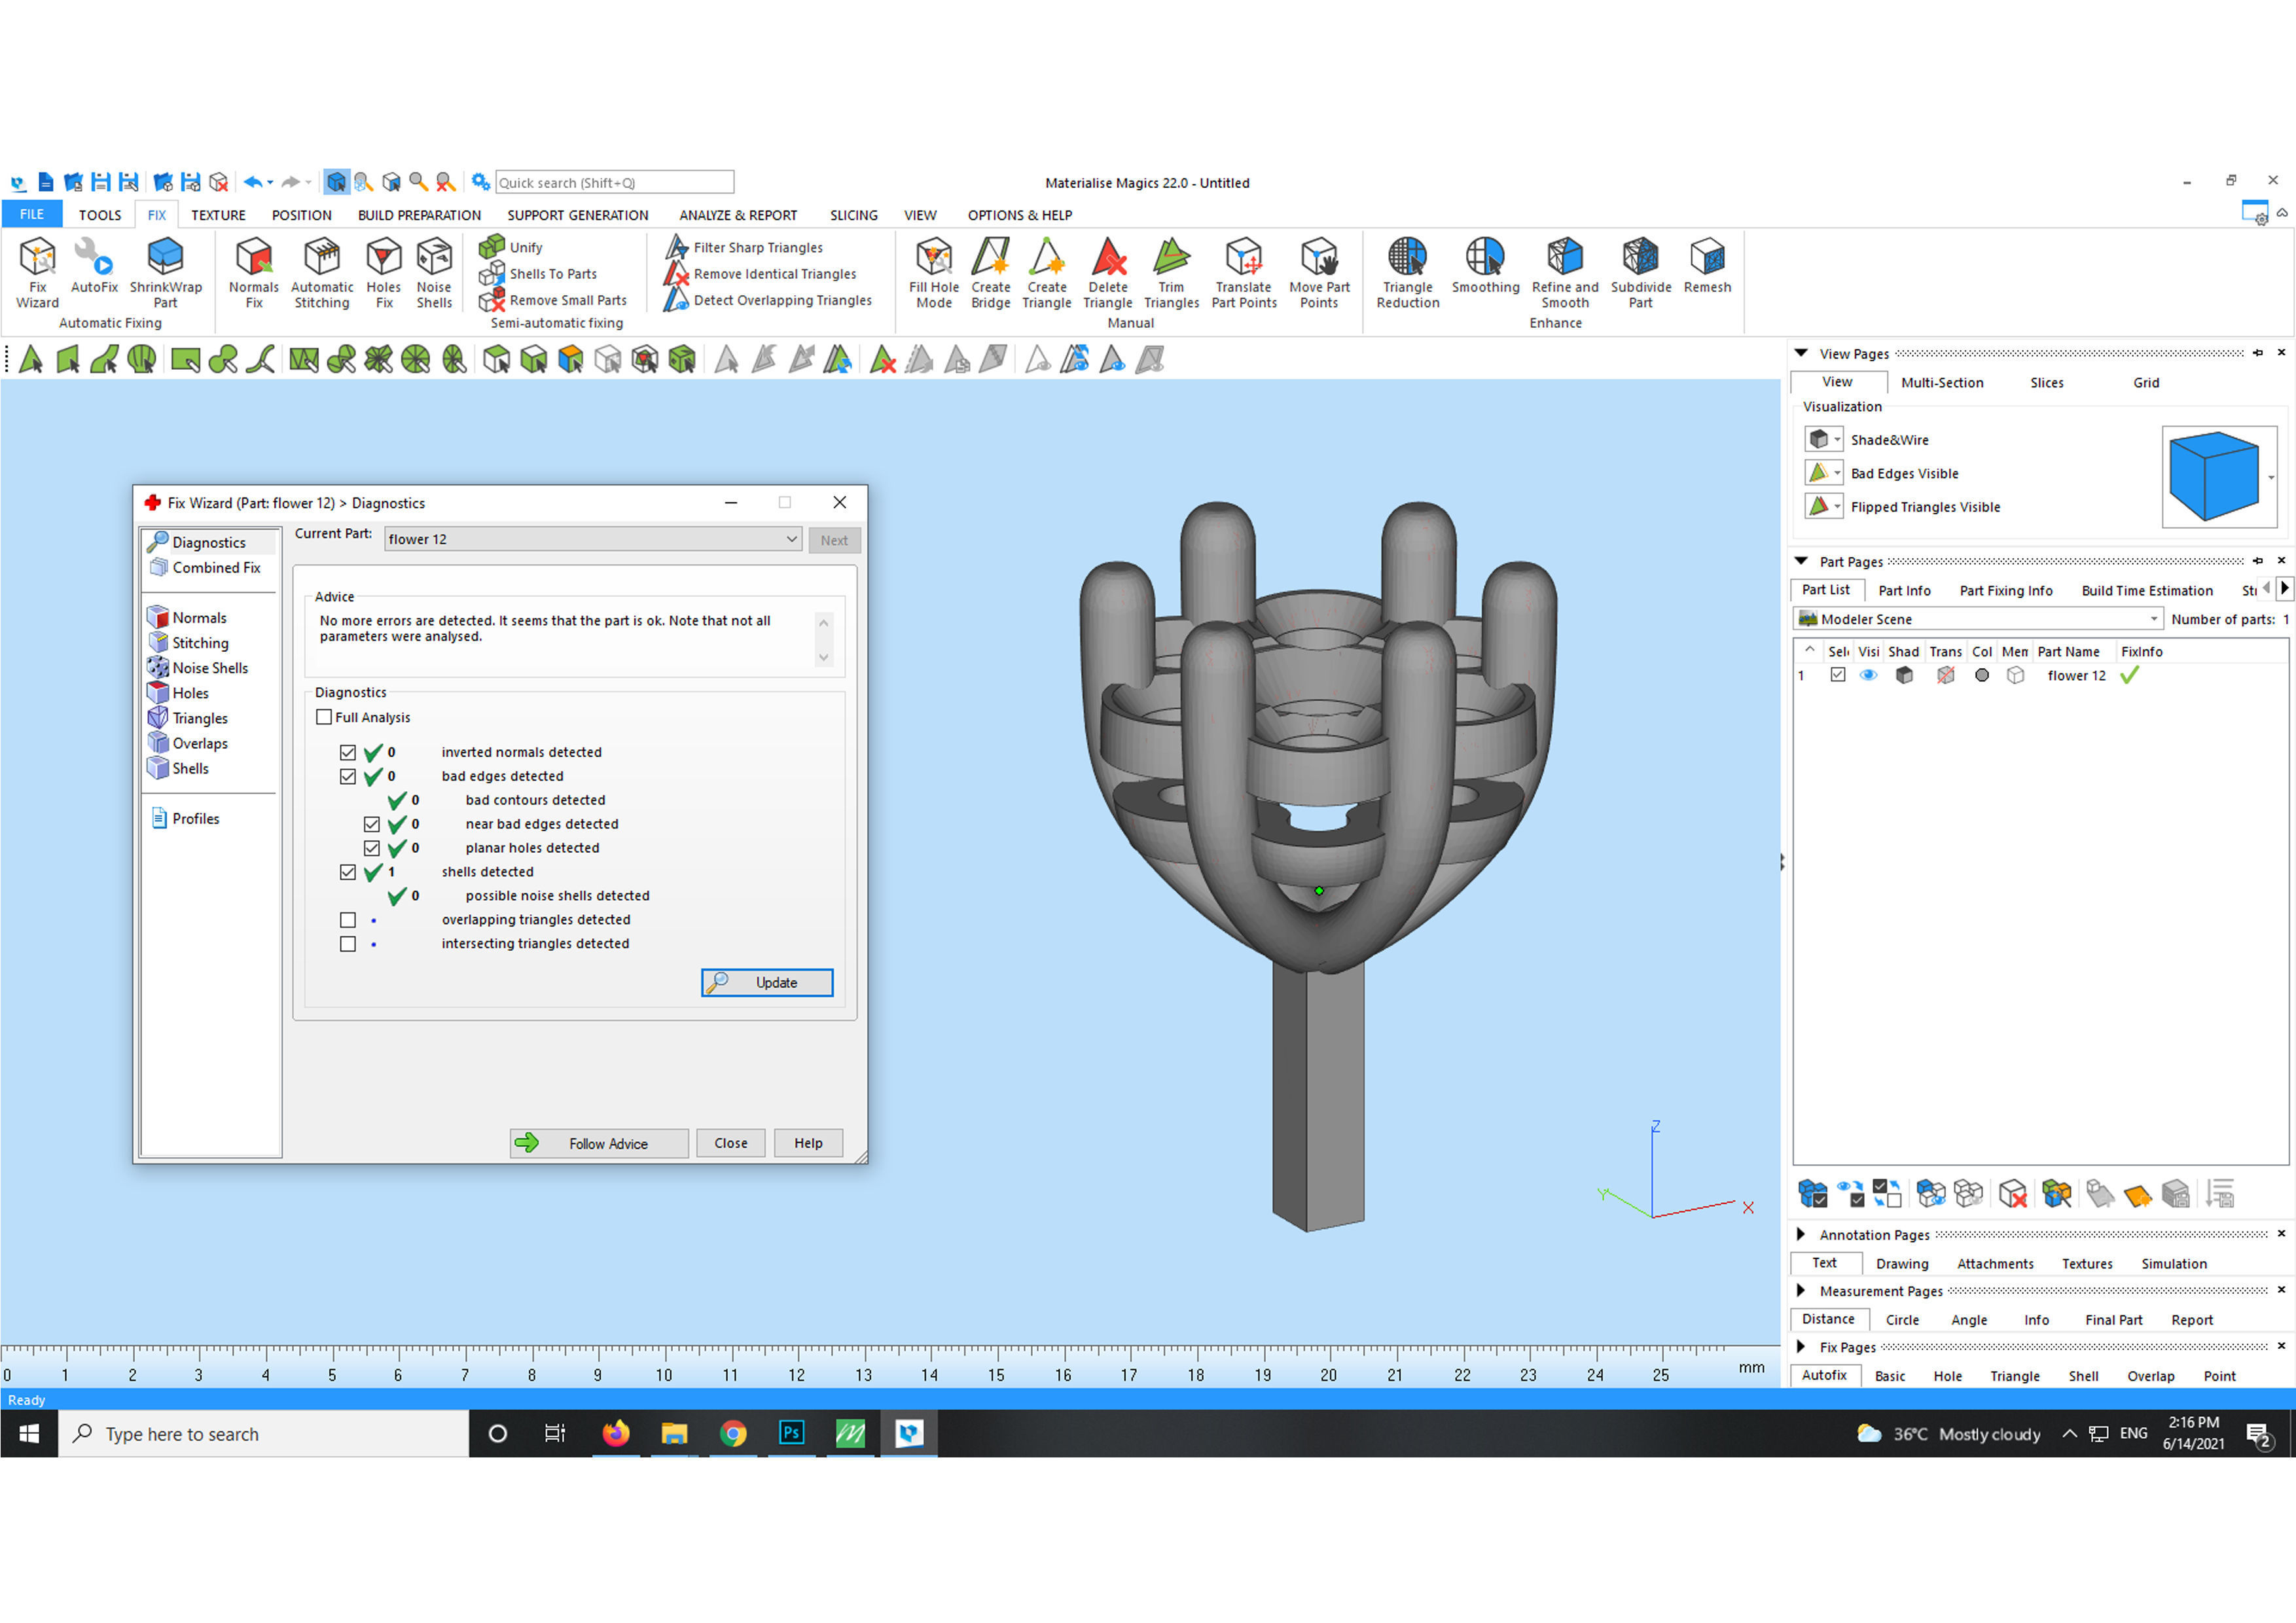Viewport: 2296px width, 1623px height.
Task: Open the SUPPORT GENERATION ribbon tab
Action: click(577, 215)
